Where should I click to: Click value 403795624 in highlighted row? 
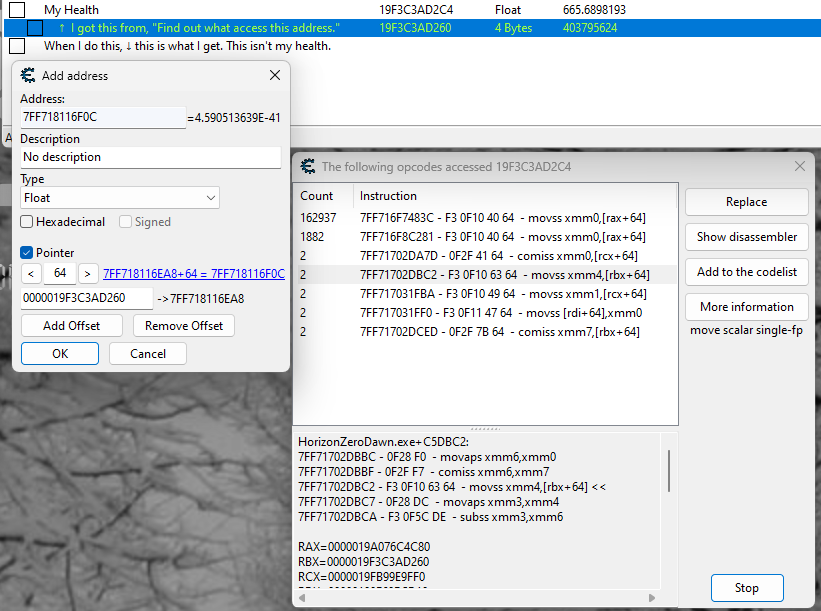[x=590, y=28]
